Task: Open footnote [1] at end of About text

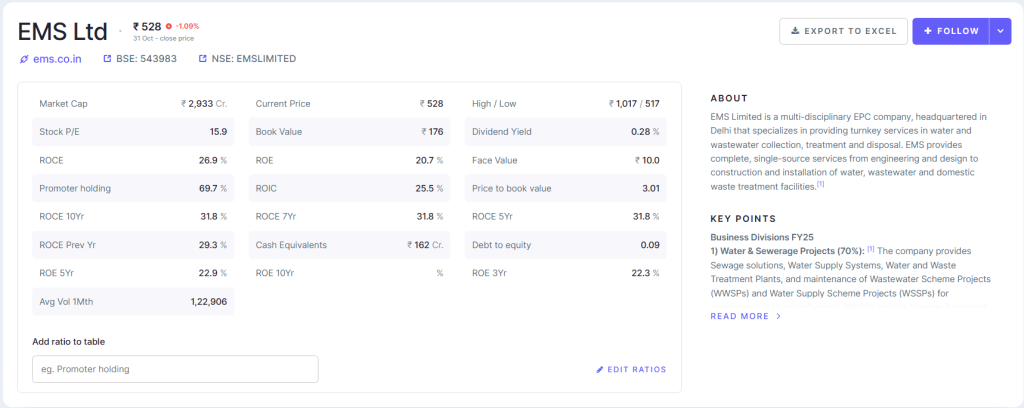Action: (820, 184)
